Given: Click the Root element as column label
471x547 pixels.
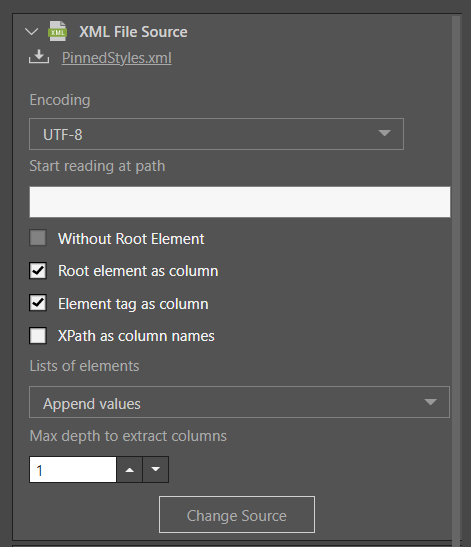Looking at the screenshot, I should [x=138, y=271].
